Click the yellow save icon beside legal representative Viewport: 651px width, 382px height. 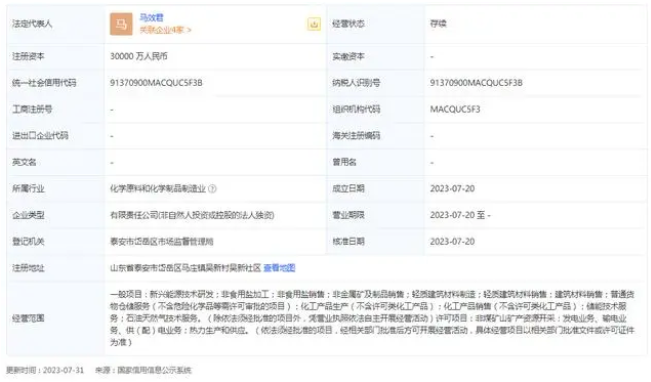[314, 24]
